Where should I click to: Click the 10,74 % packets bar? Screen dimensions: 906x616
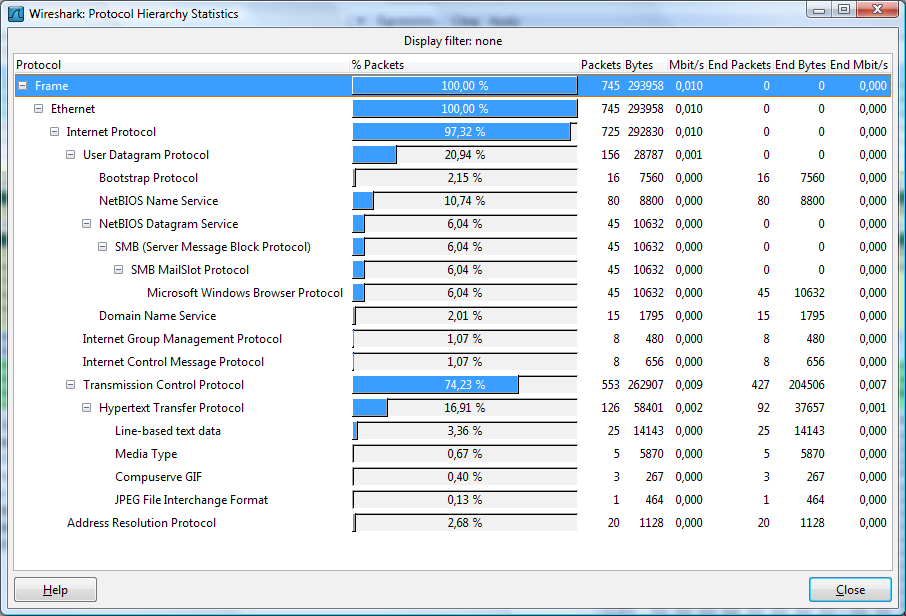tap(465, 201)
